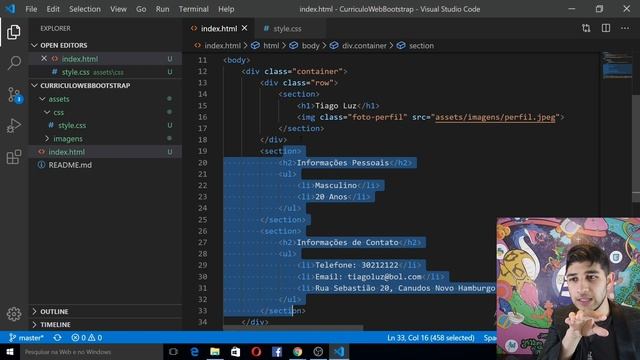This screenshot has height=360, width=640.
Task: Open the Help menu
Action: click(226, 9)
